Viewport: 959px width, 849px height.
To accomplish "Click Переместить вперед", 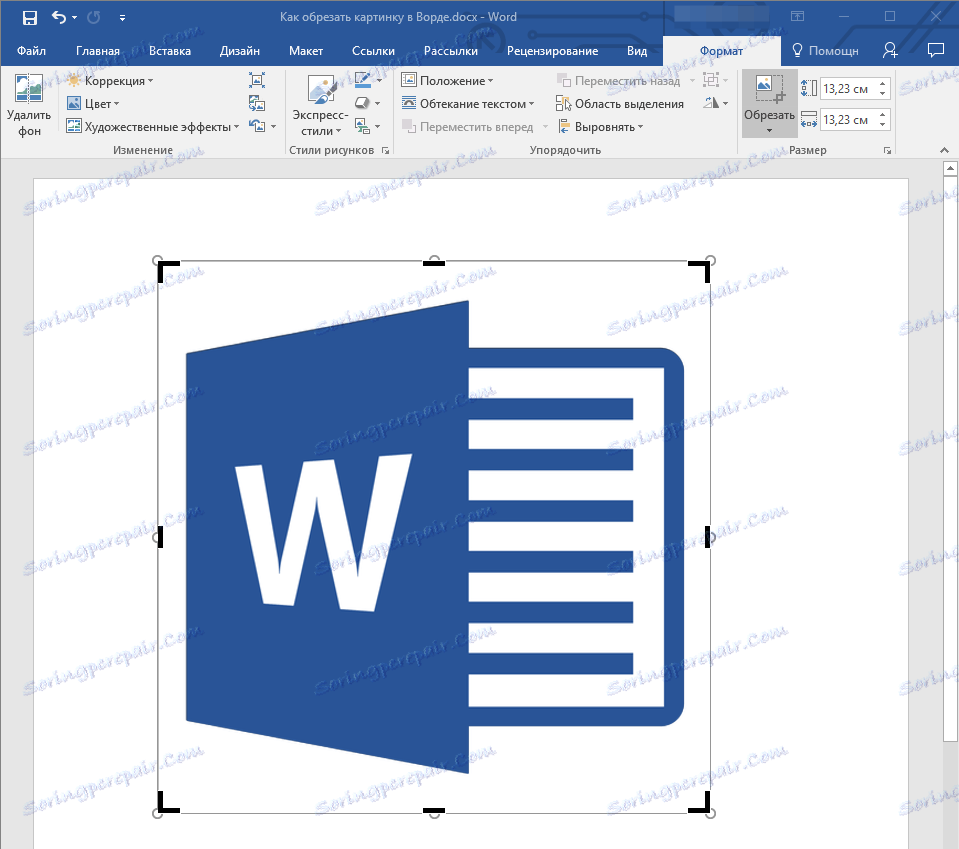I will pos(468,127).
